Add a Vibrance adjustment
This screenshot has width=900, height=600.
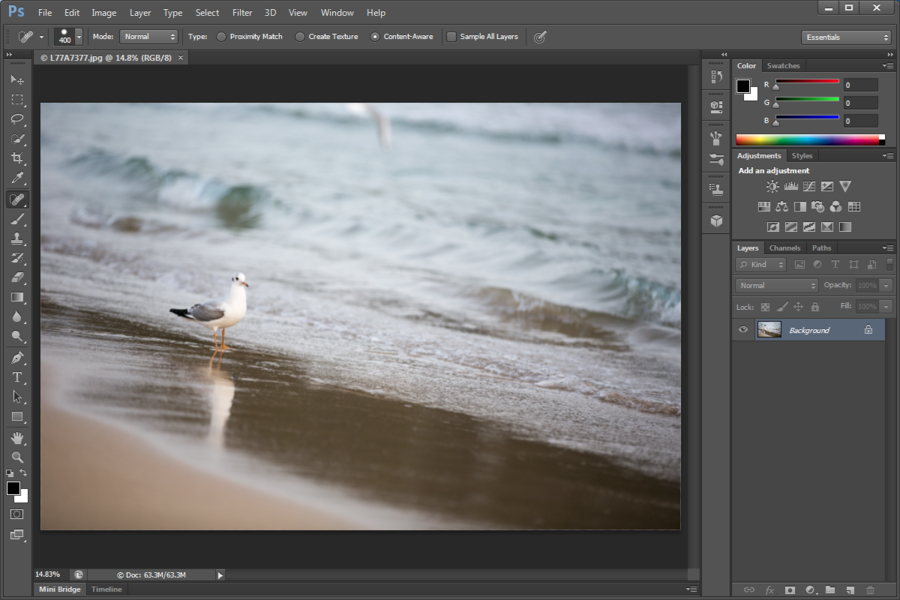coord(845,187)
